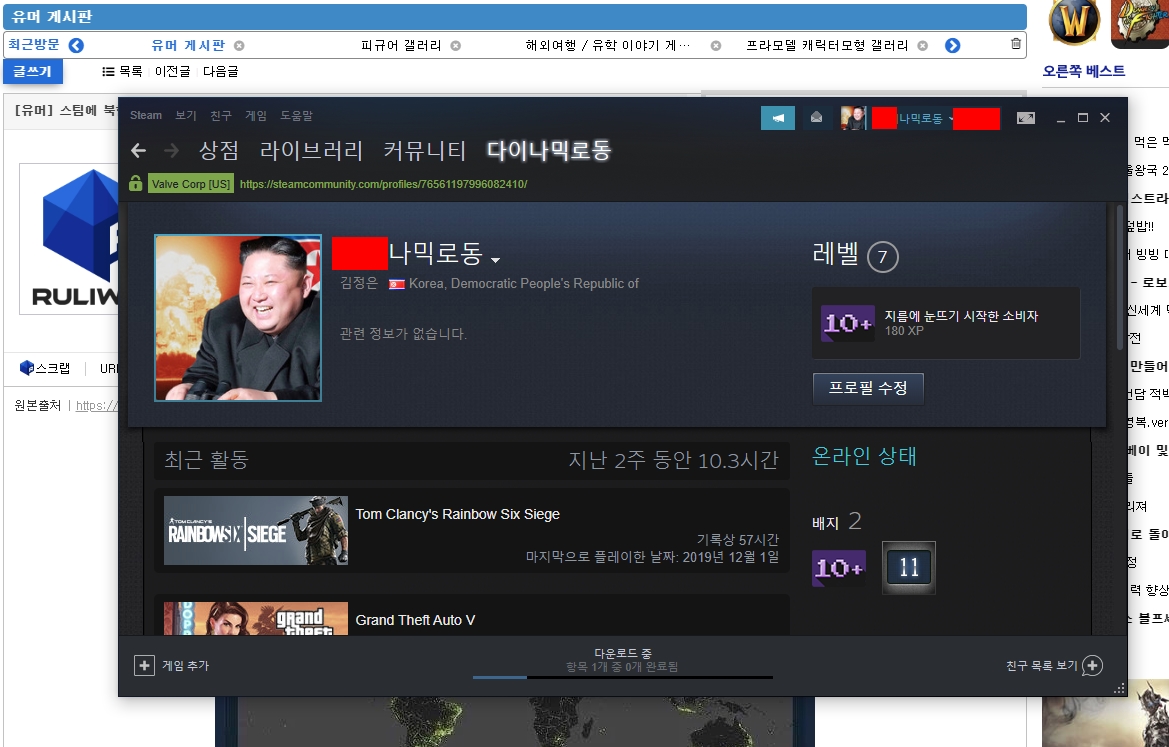The width and height of the screenshot is (1169, 747).
Task: Click the 프로필 수정 button
Action: [x=868, y=388]
